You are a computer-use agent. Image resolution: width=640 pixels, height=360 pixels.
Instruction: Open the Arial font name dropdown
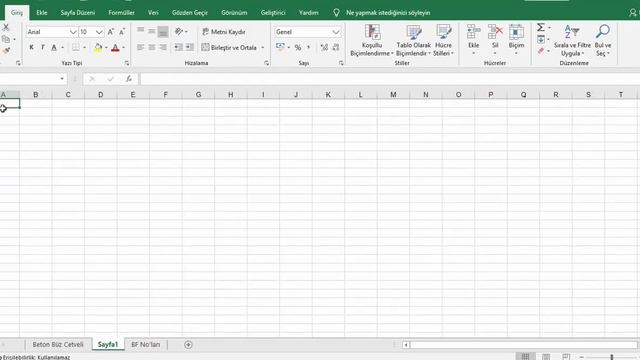click(x=73, y=32)
